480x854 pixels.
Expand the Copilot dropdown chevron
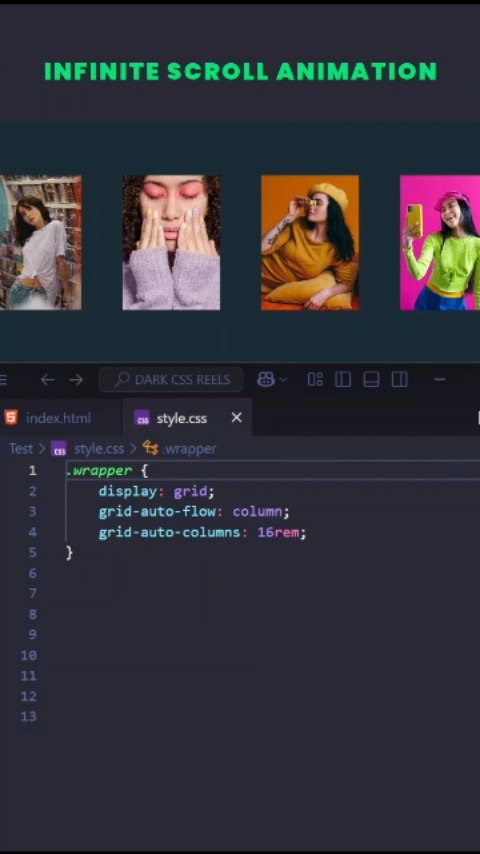[x=283, y=380]
